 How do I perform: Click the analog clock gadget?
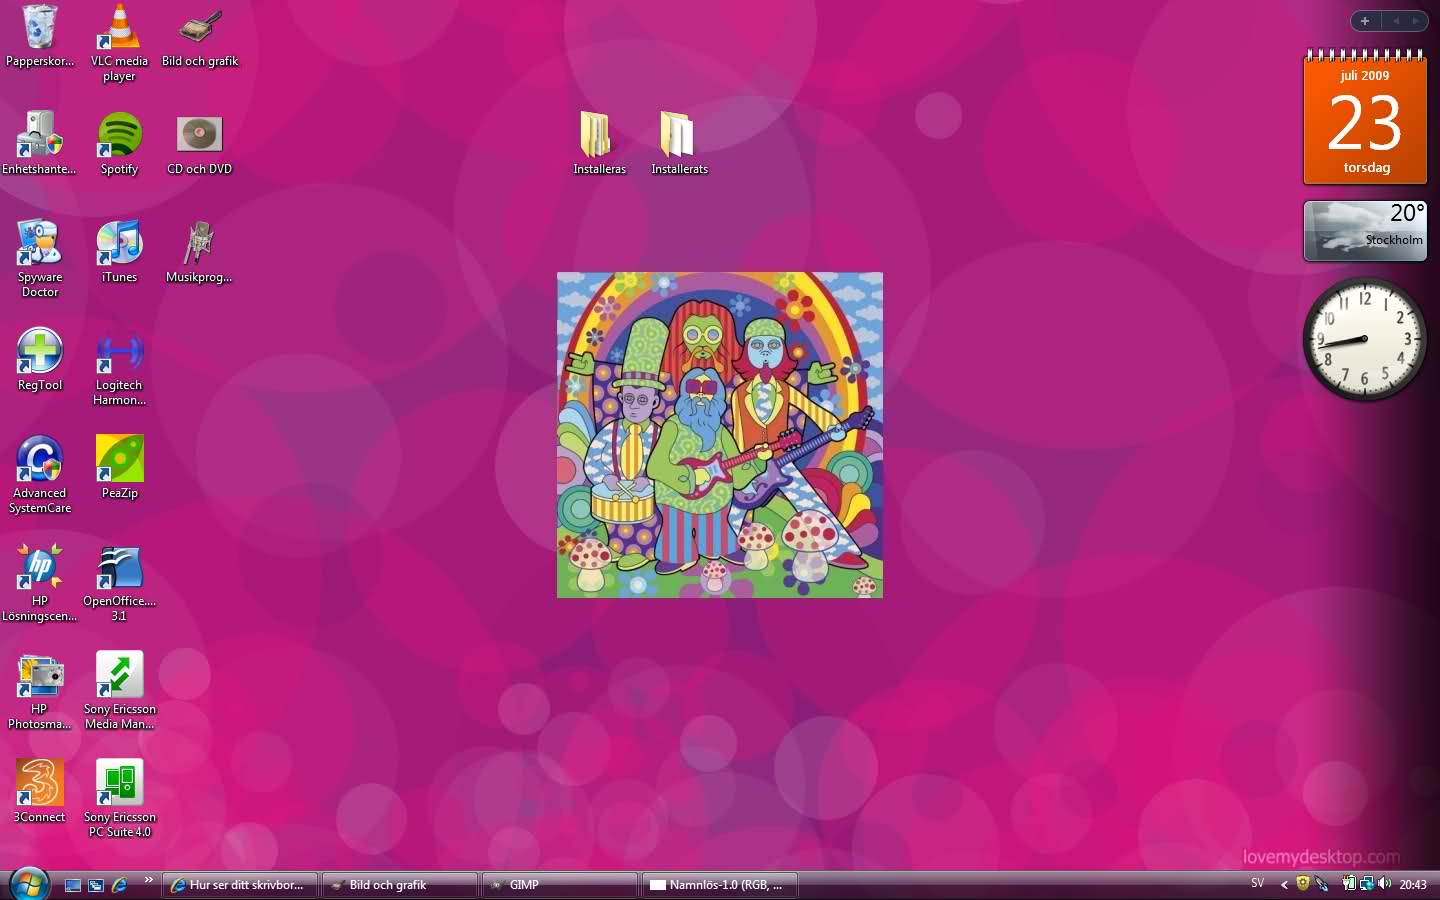point(1365,339)
